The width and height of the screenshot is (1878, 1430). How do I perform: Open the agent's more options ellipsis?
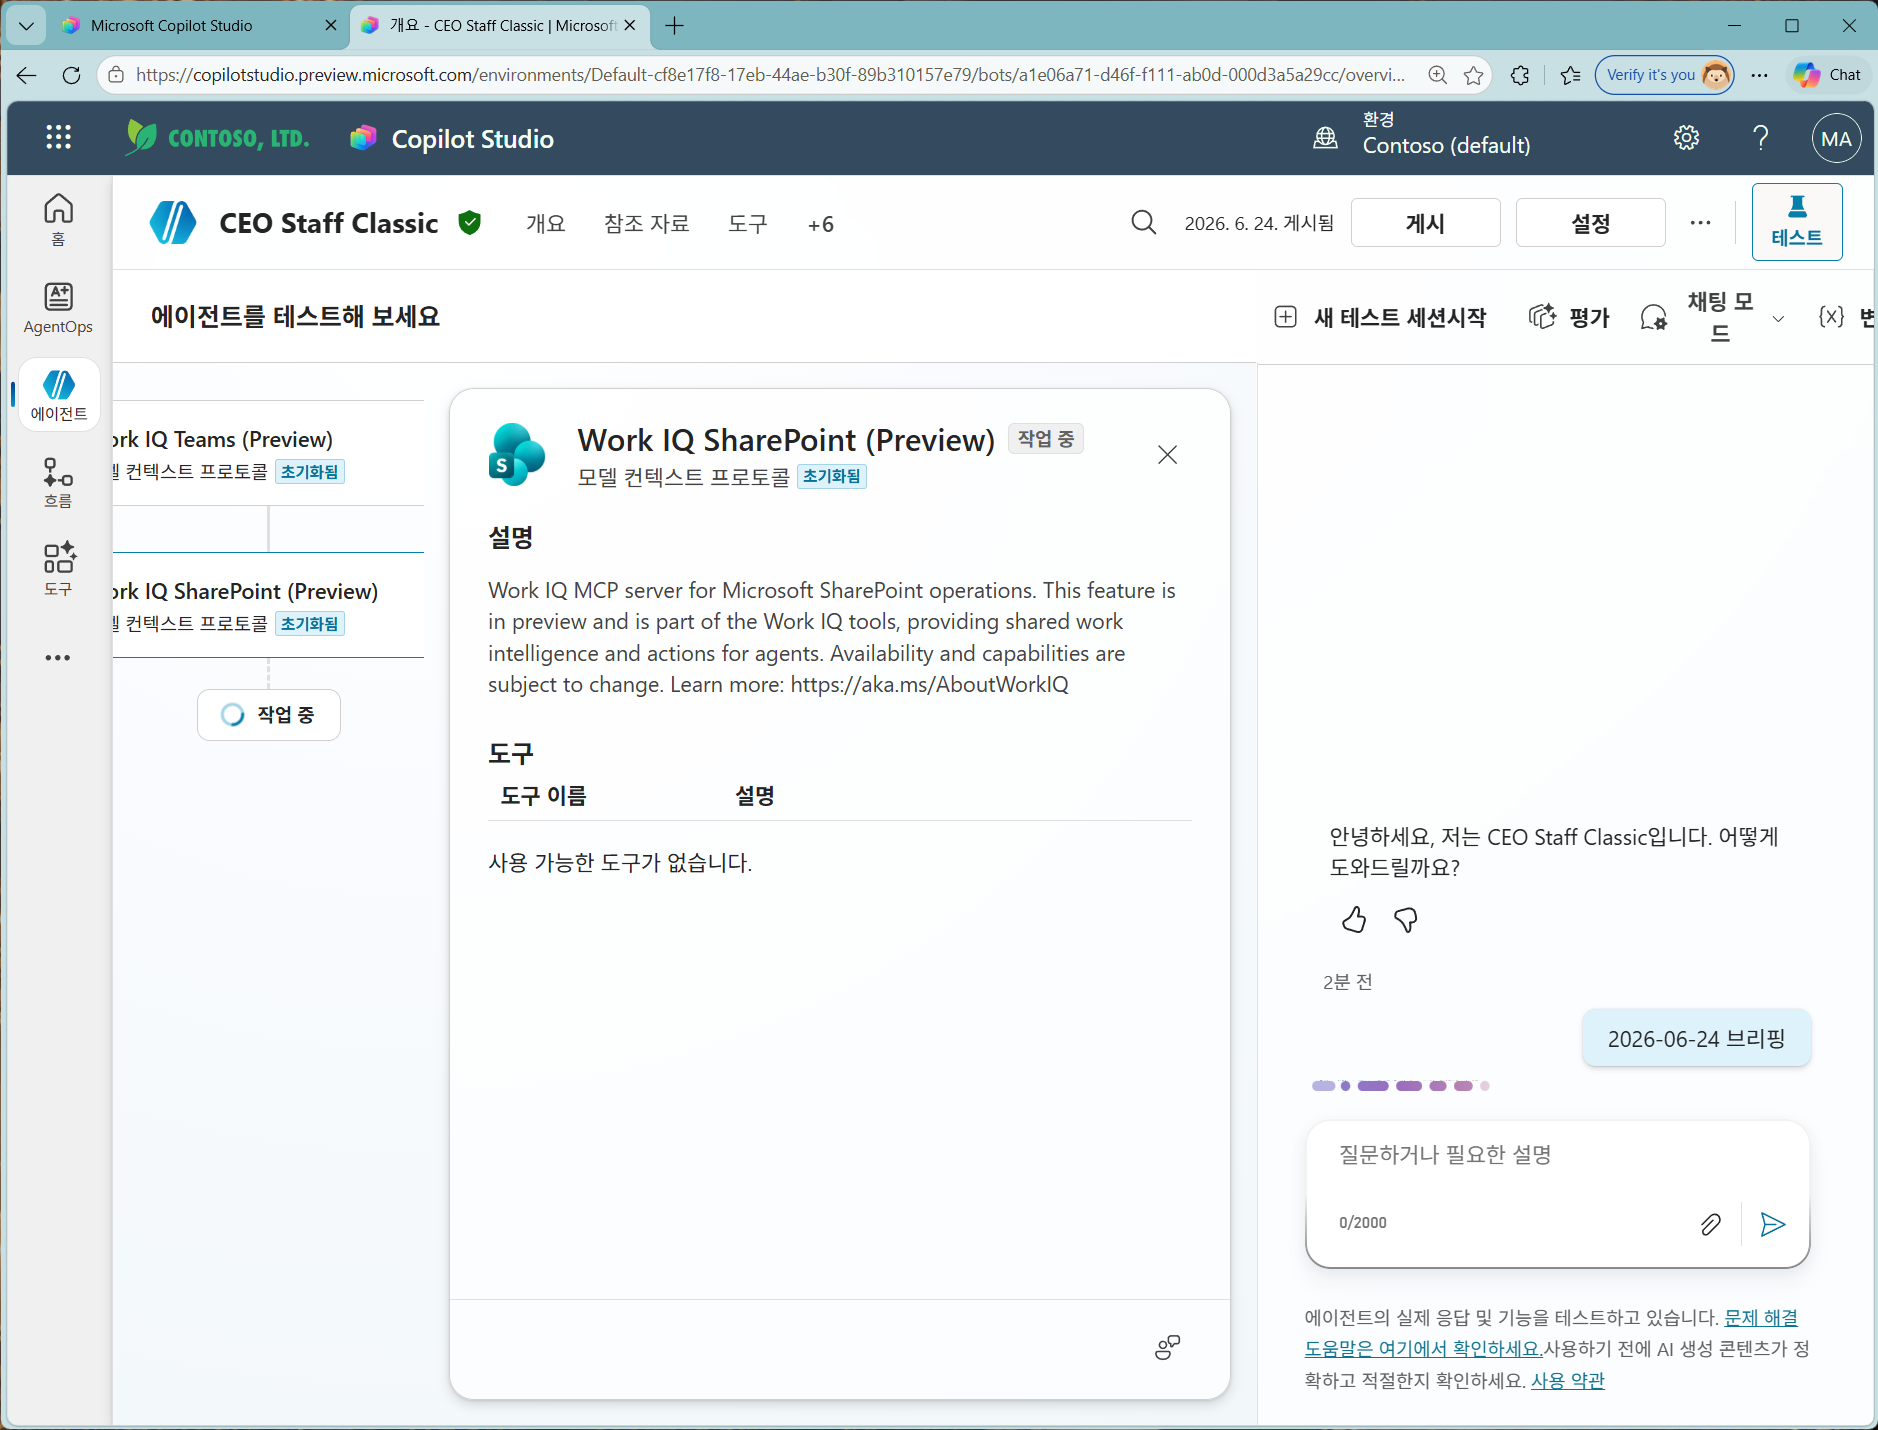click(x=1700, y=222)
